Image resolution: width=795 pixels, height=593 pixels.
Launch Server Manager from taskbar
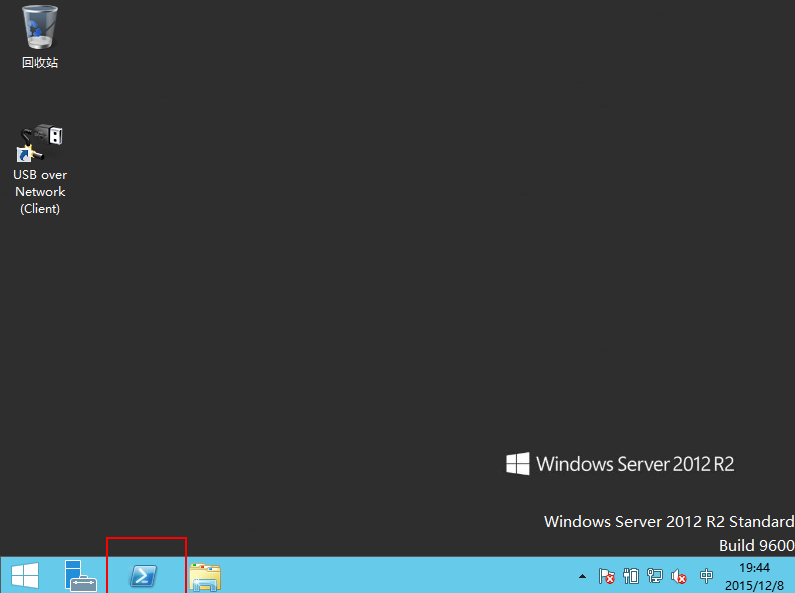coord(80,576)
